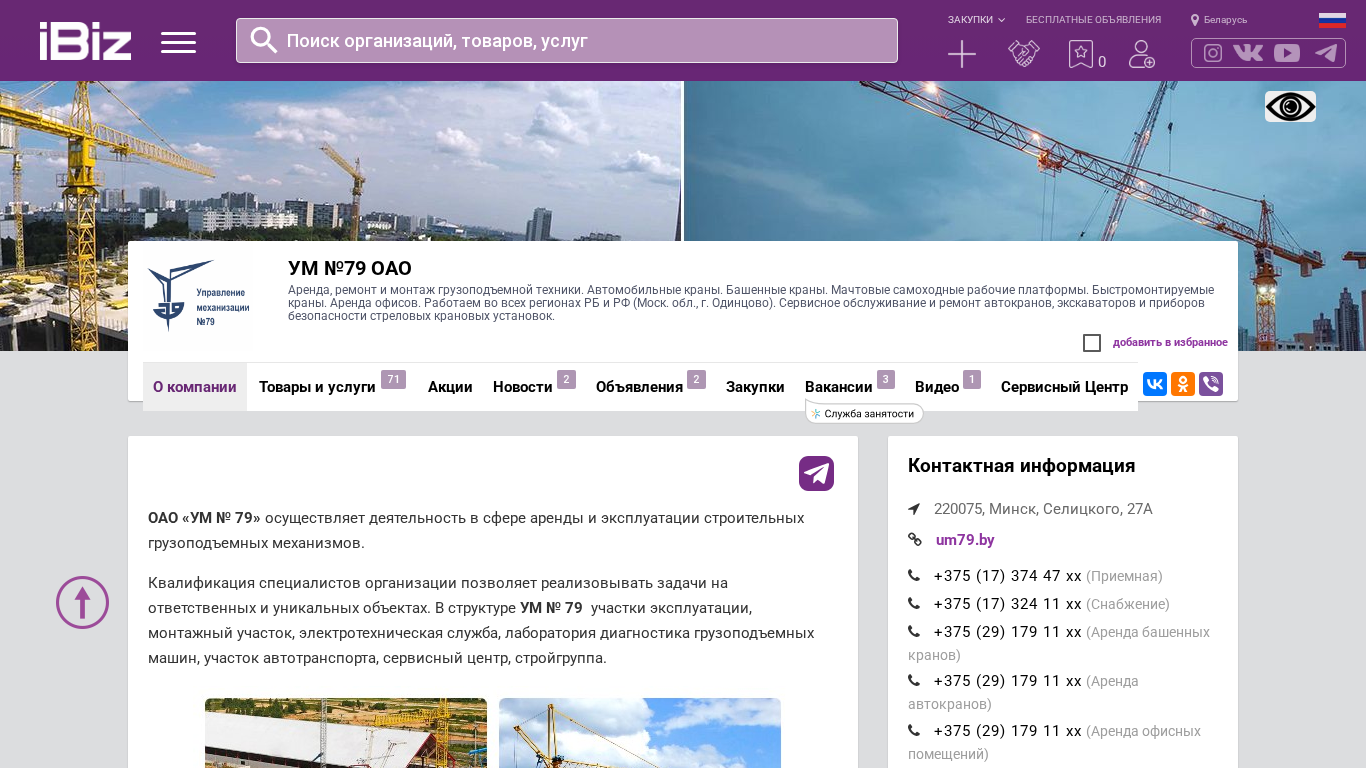Share via Odnoklassniki icon
Viewport: 1366px width, 768px height.
point(1183,384)
